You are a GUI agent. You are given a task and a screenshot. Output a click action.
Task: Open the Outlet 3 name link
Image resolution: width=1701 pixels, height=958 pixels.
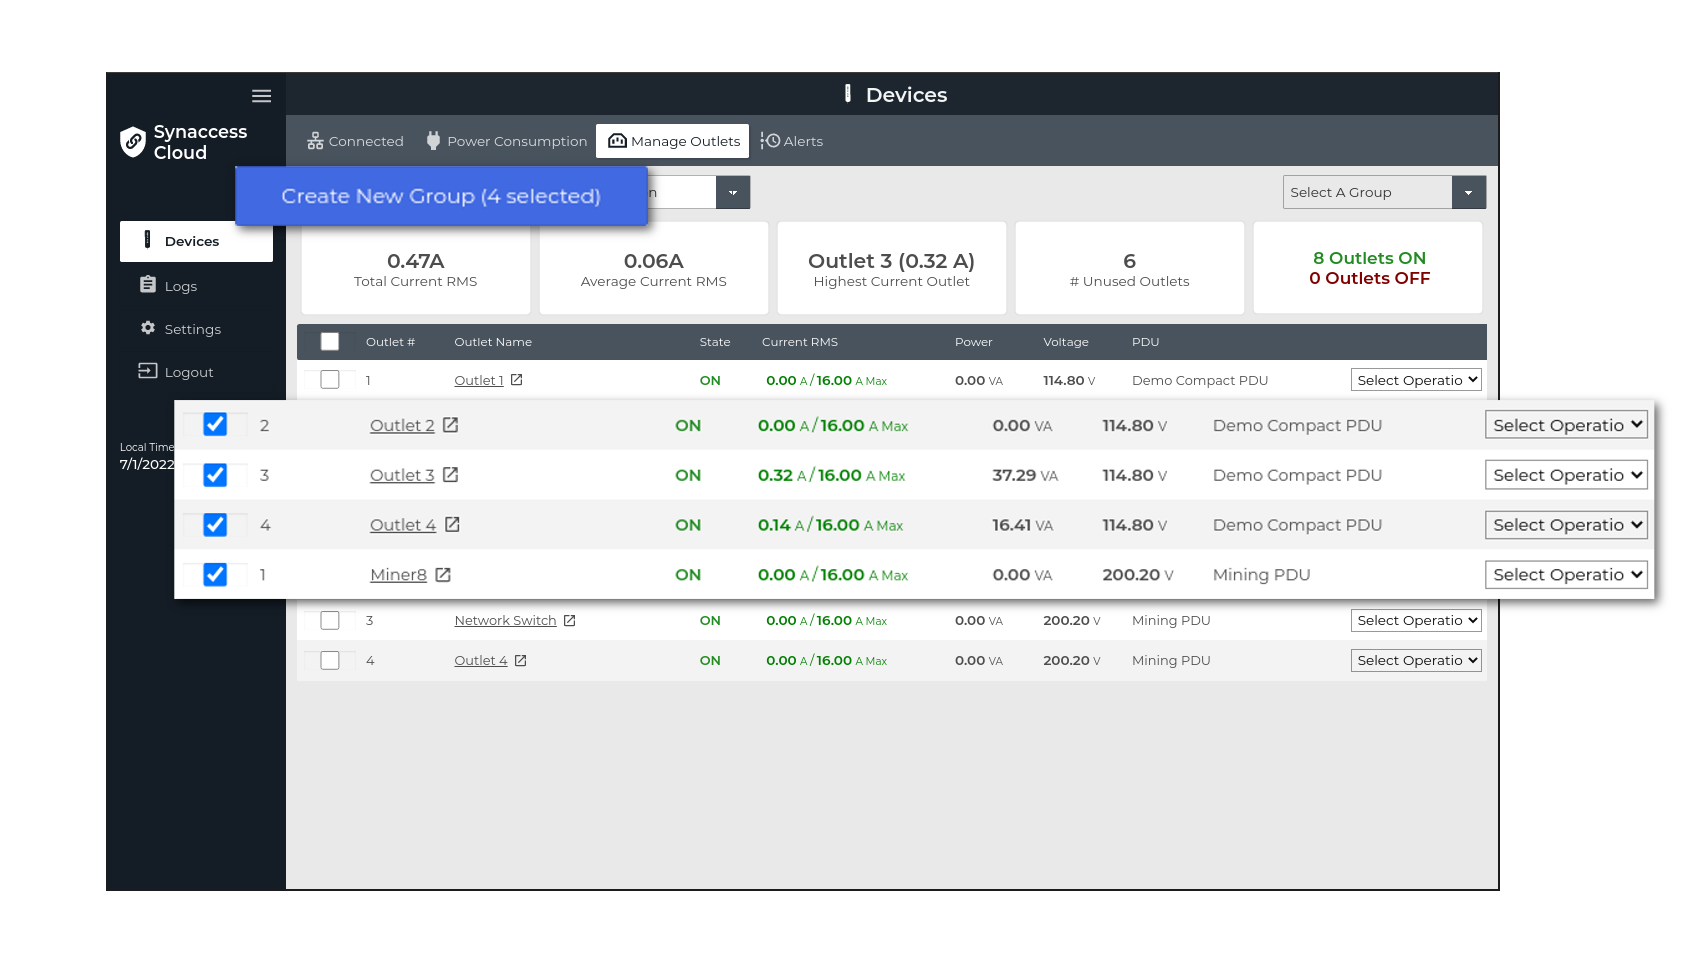coord(402,476)
